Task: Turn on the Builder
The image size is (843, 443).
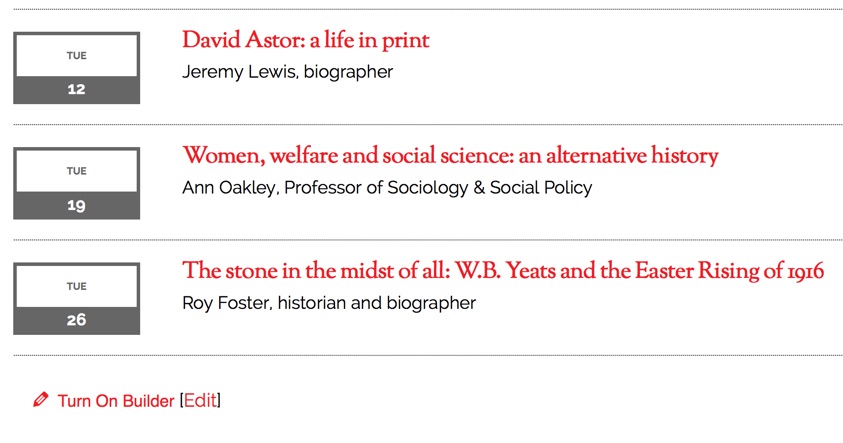Action: tap(115, 401)
